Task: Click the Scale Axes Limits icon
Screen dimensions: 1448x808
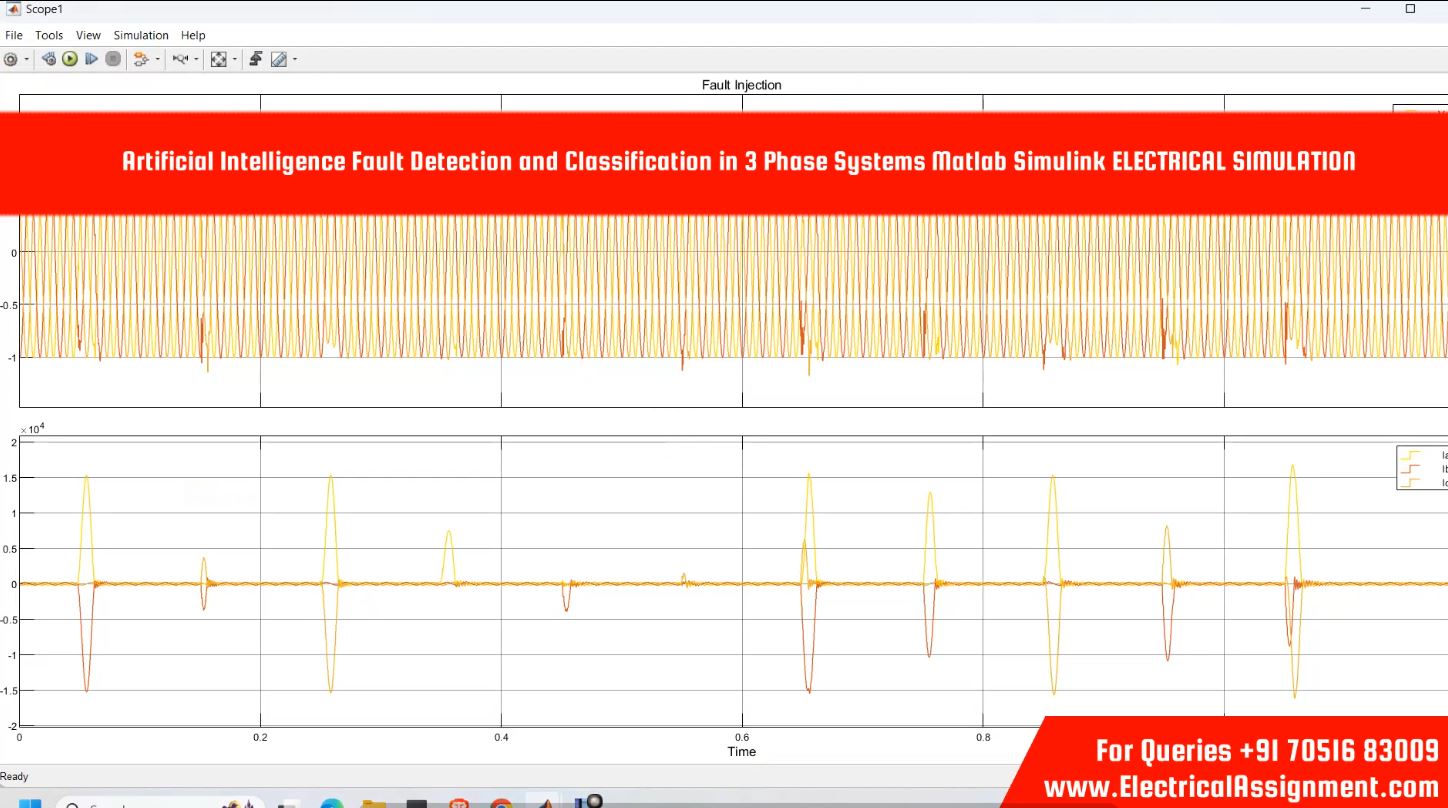Action: (218, 59)
